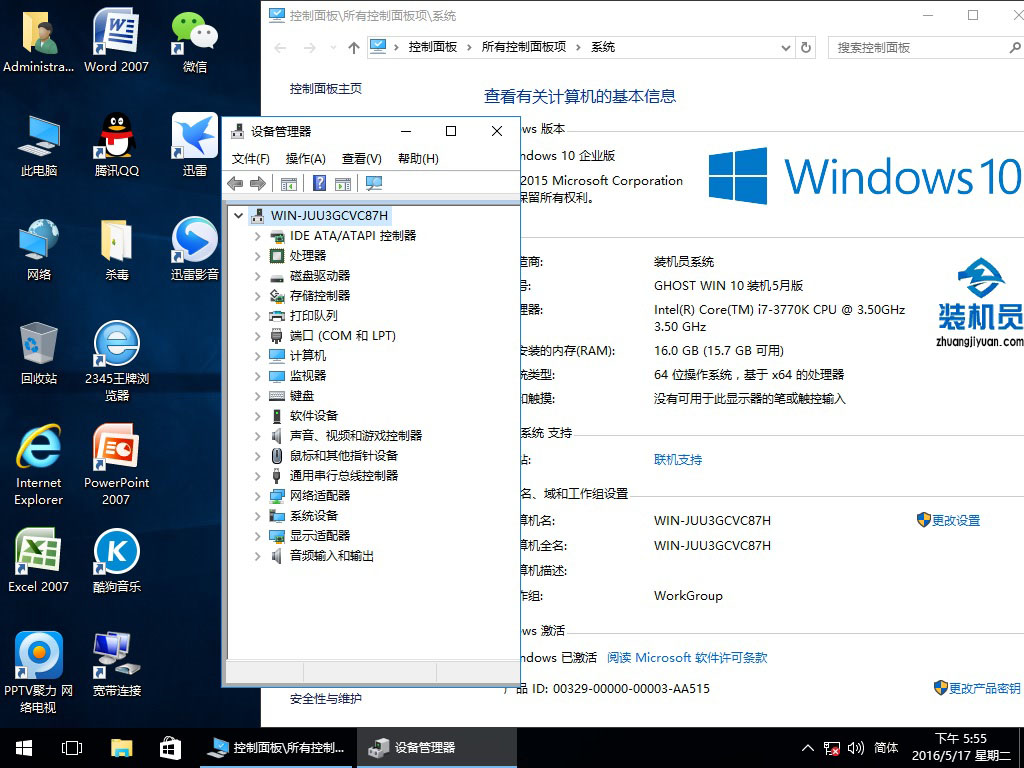1024x768 pixels.
Task: Click the volume speaker icon in system tray
Action: [x=856, y=748]
